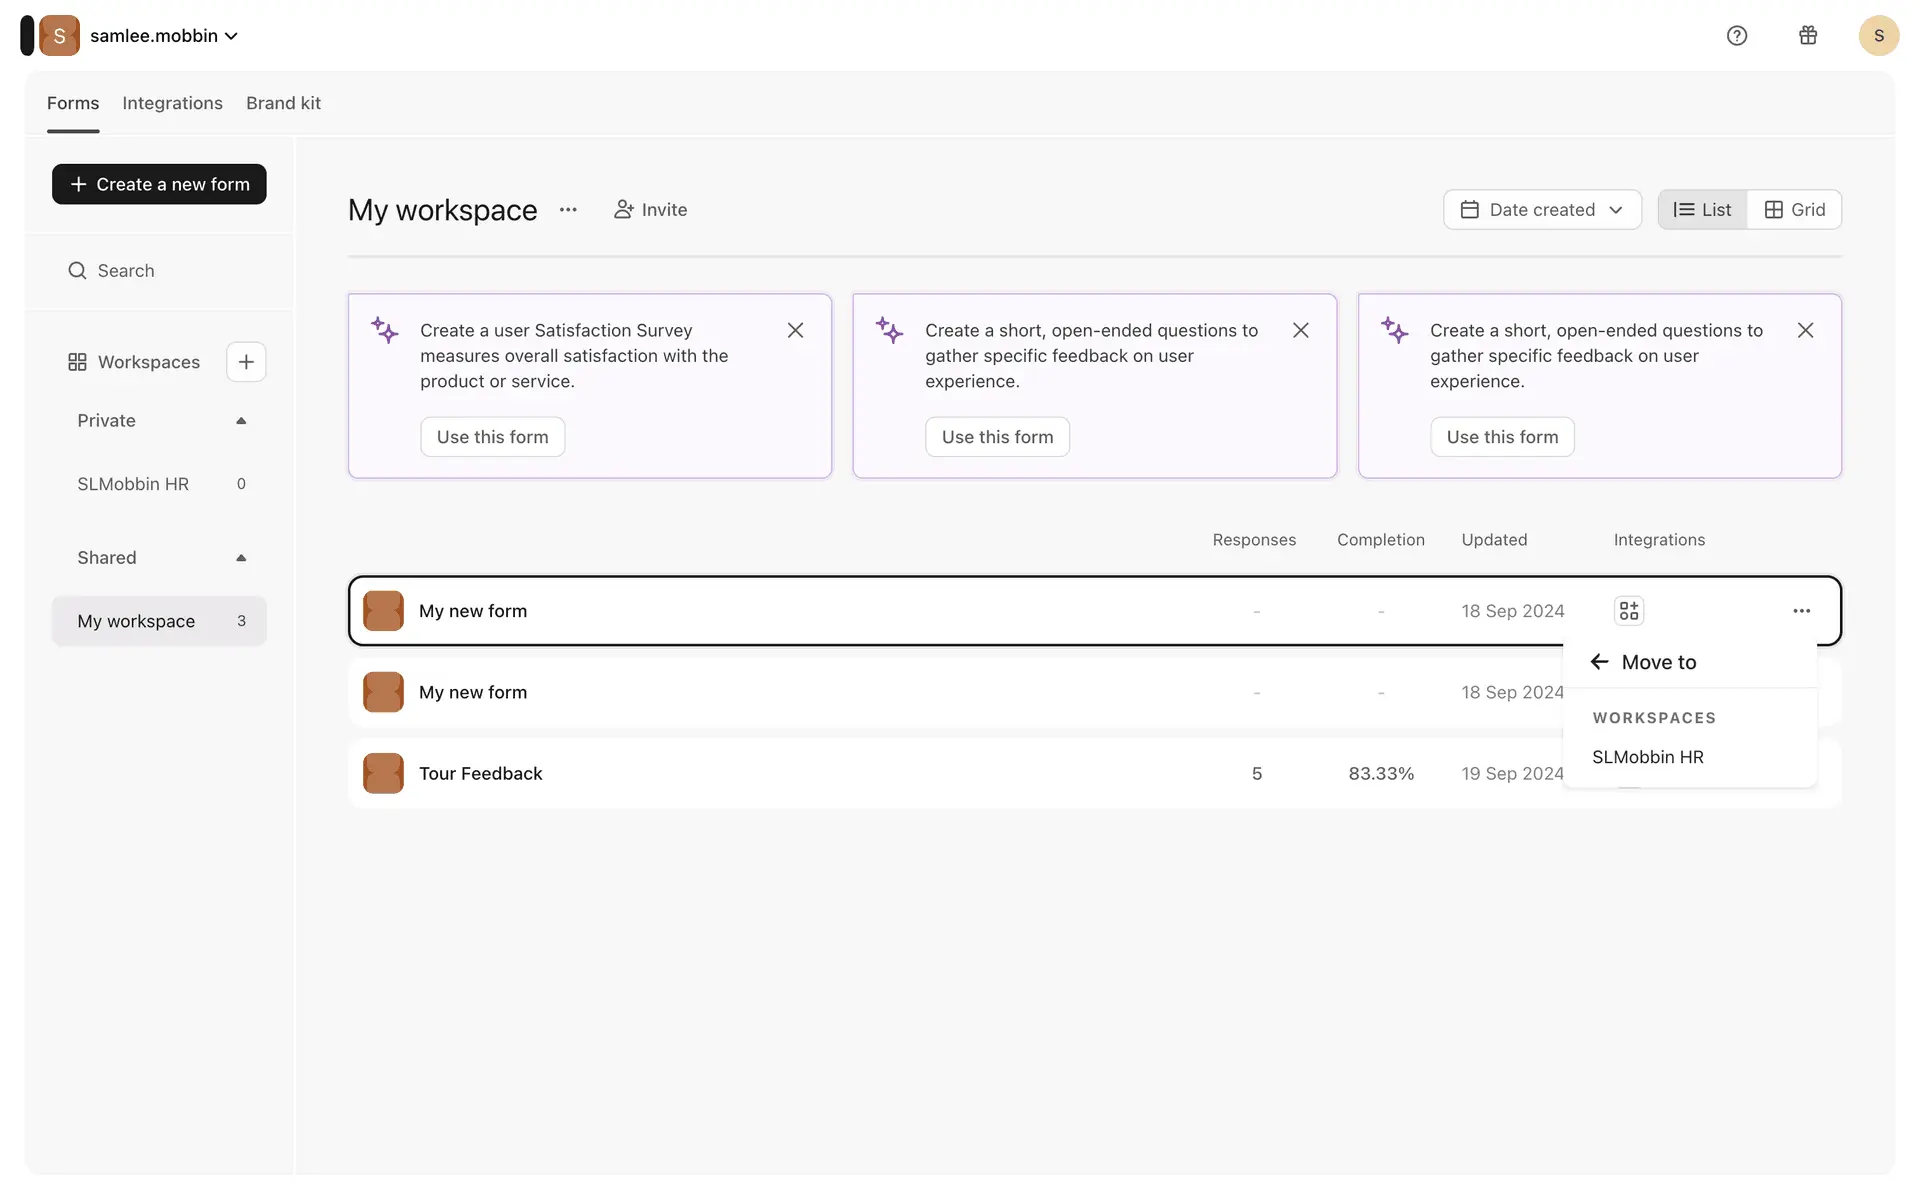The height and width of the screenshot is (1200, 1920).
Task: Click the gift box icon
Action: tap(1808, 36)
